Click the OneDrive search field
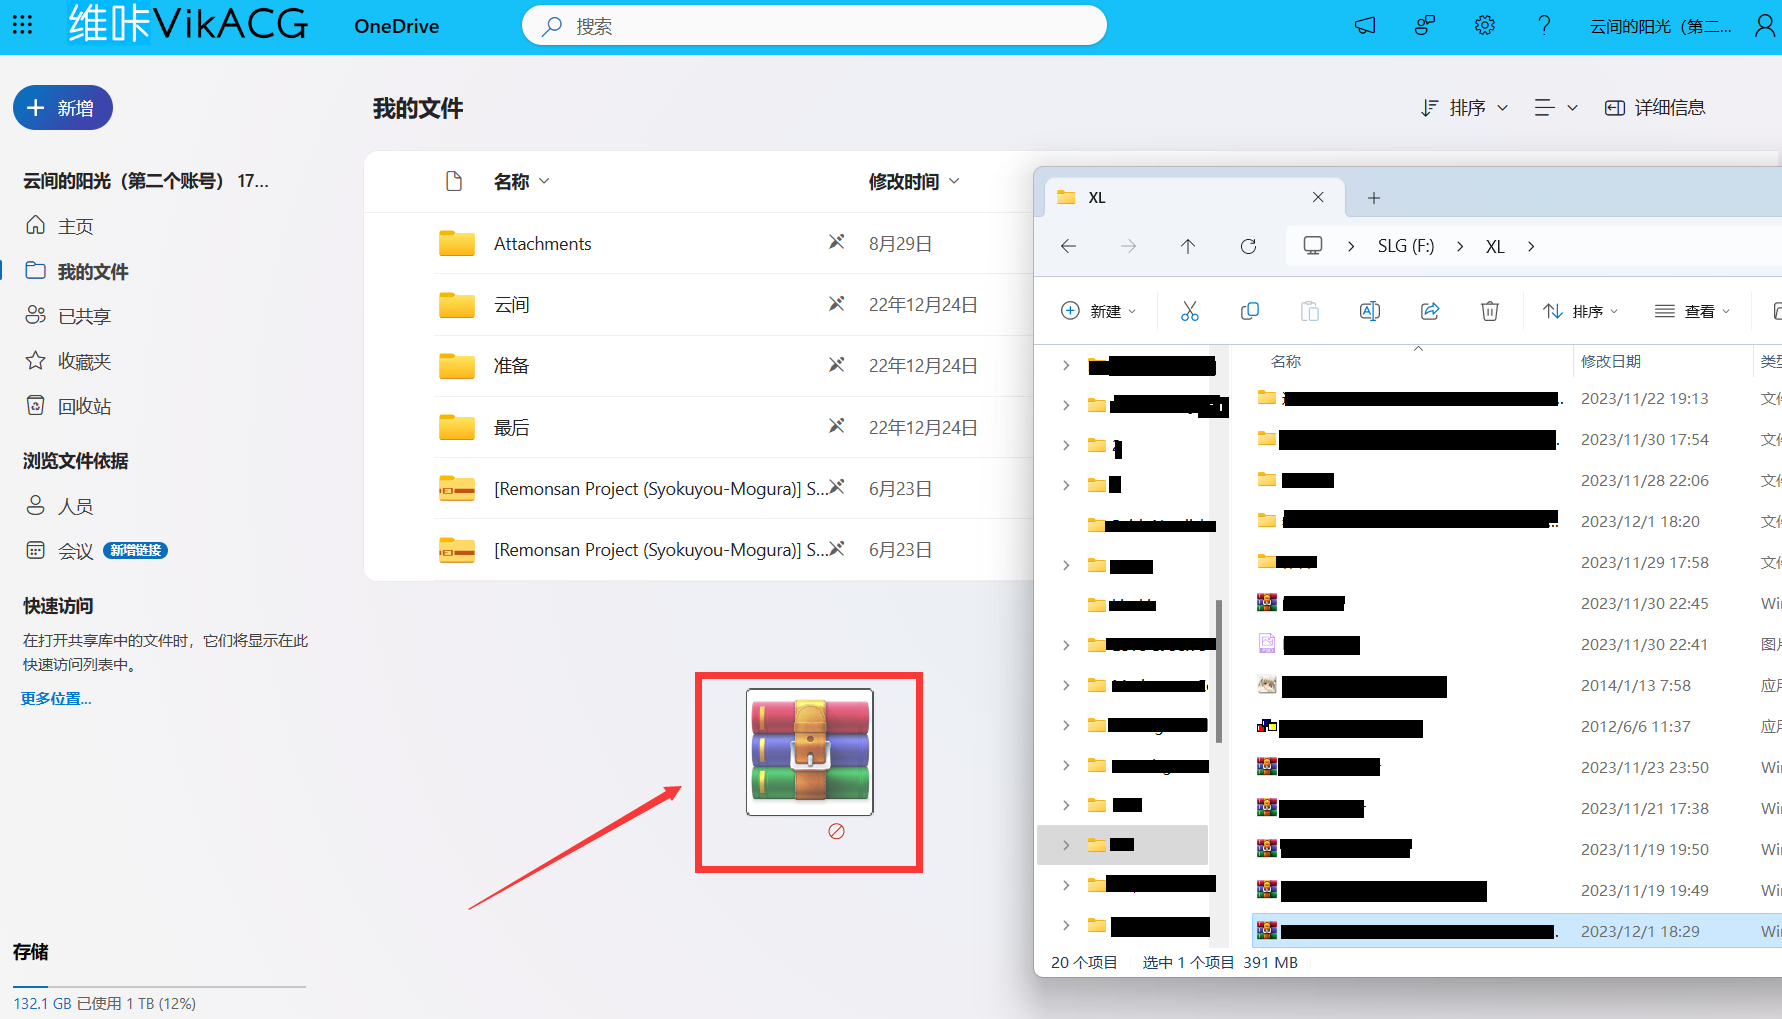Image resolution: width=1782 pixels, height=1019 pixels. (x=814, y=26)
